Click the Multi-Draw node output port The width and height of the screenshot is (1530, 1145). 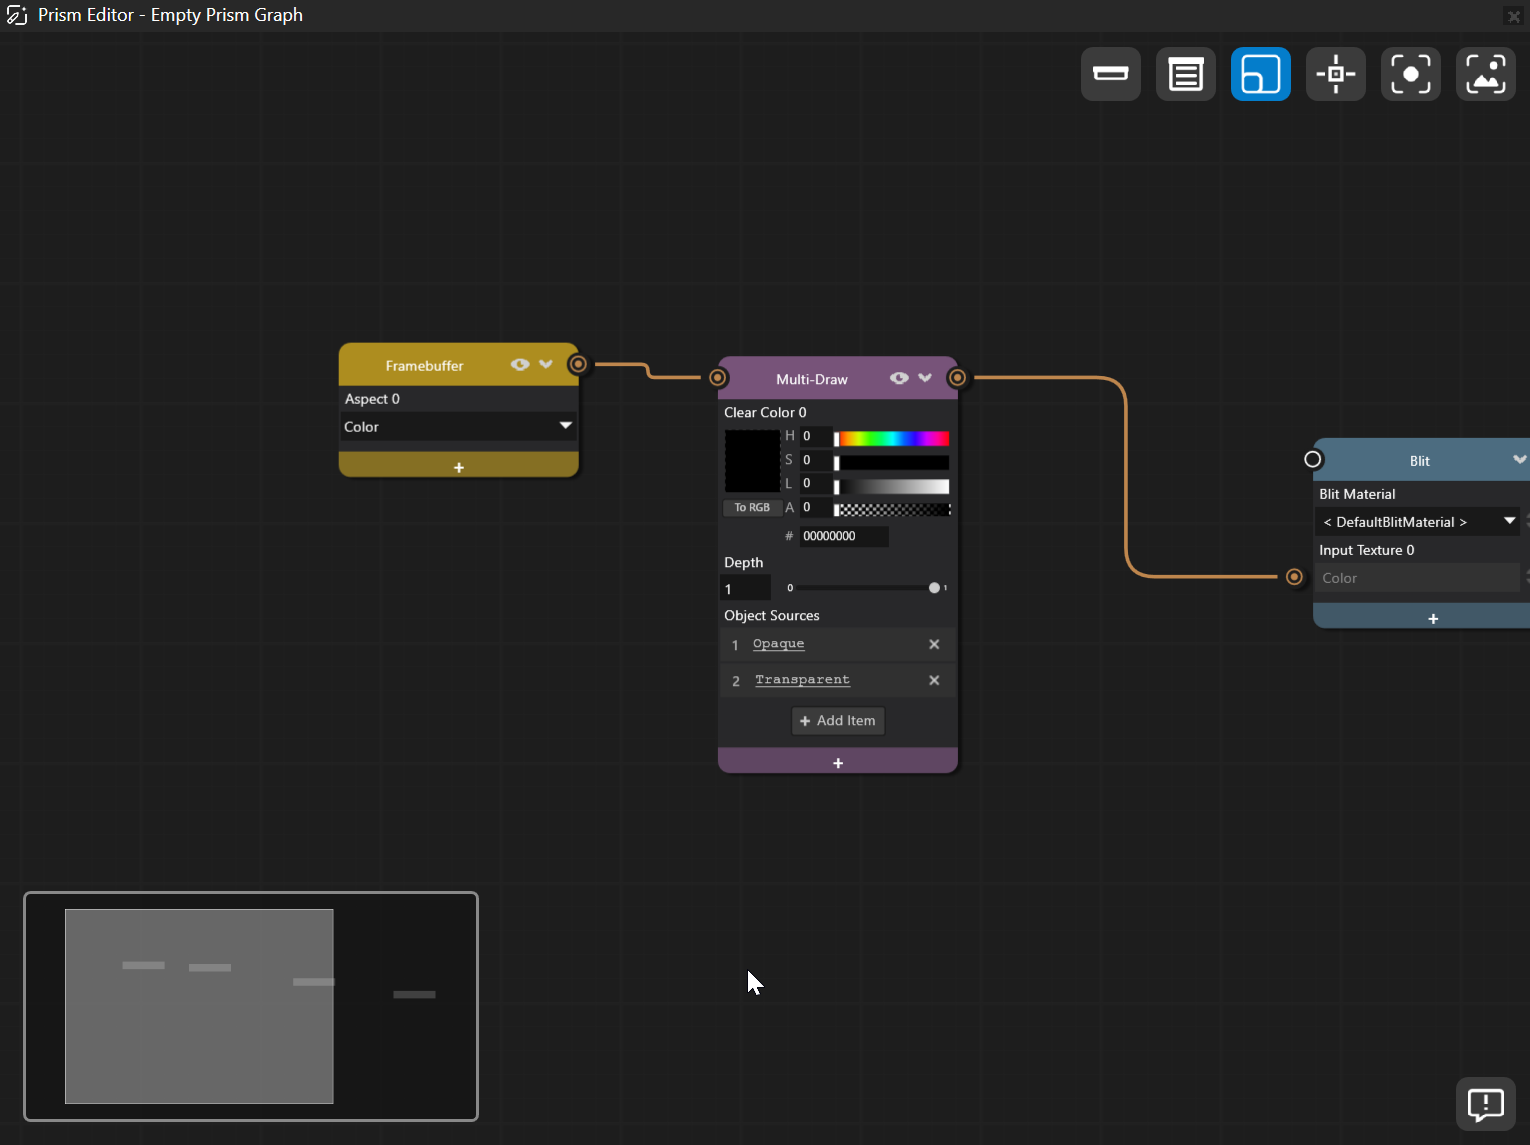point(957,378)
